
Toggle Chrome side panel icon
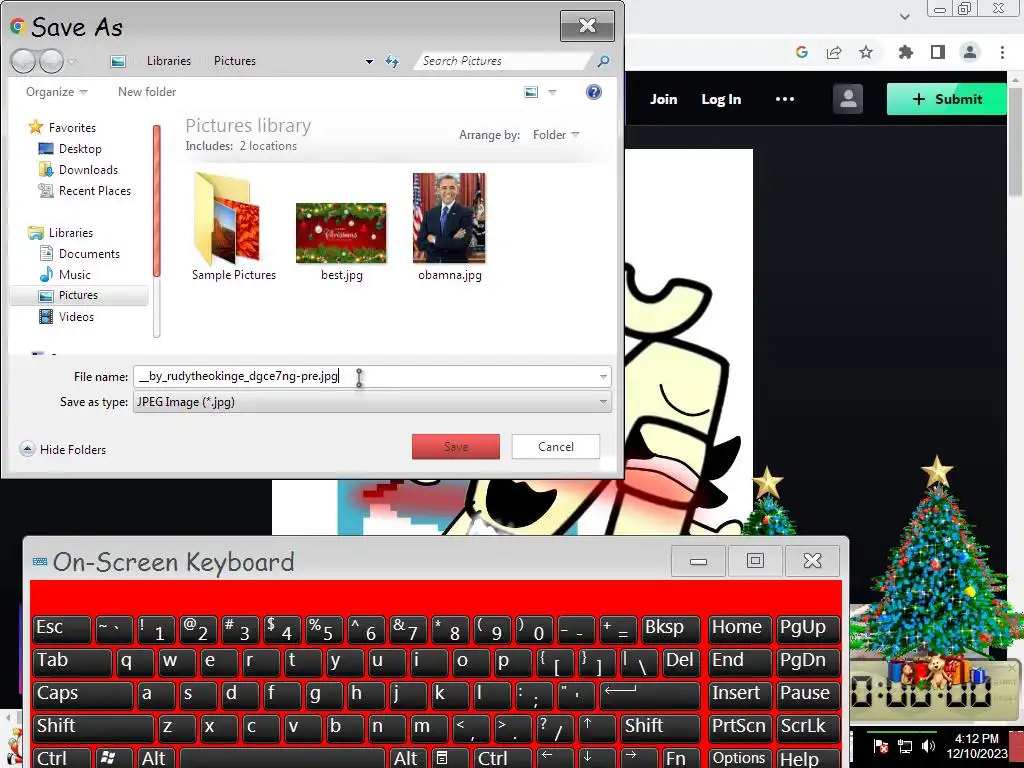click(938, 52)
